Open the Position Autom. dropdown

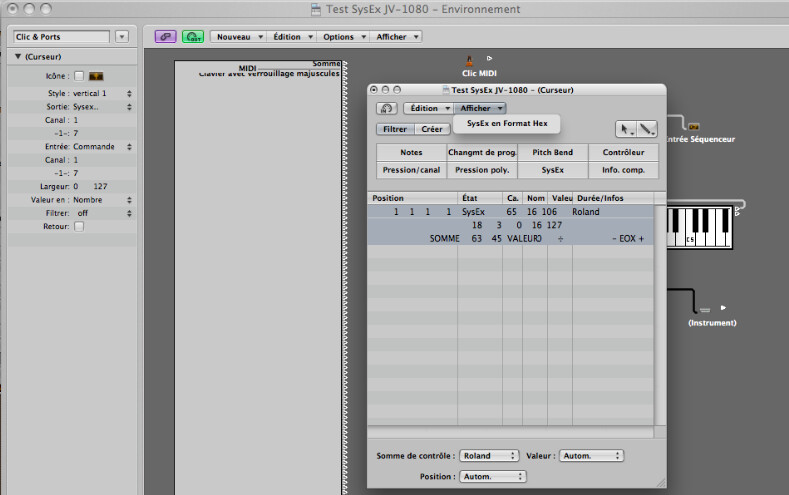click(493, 476)
